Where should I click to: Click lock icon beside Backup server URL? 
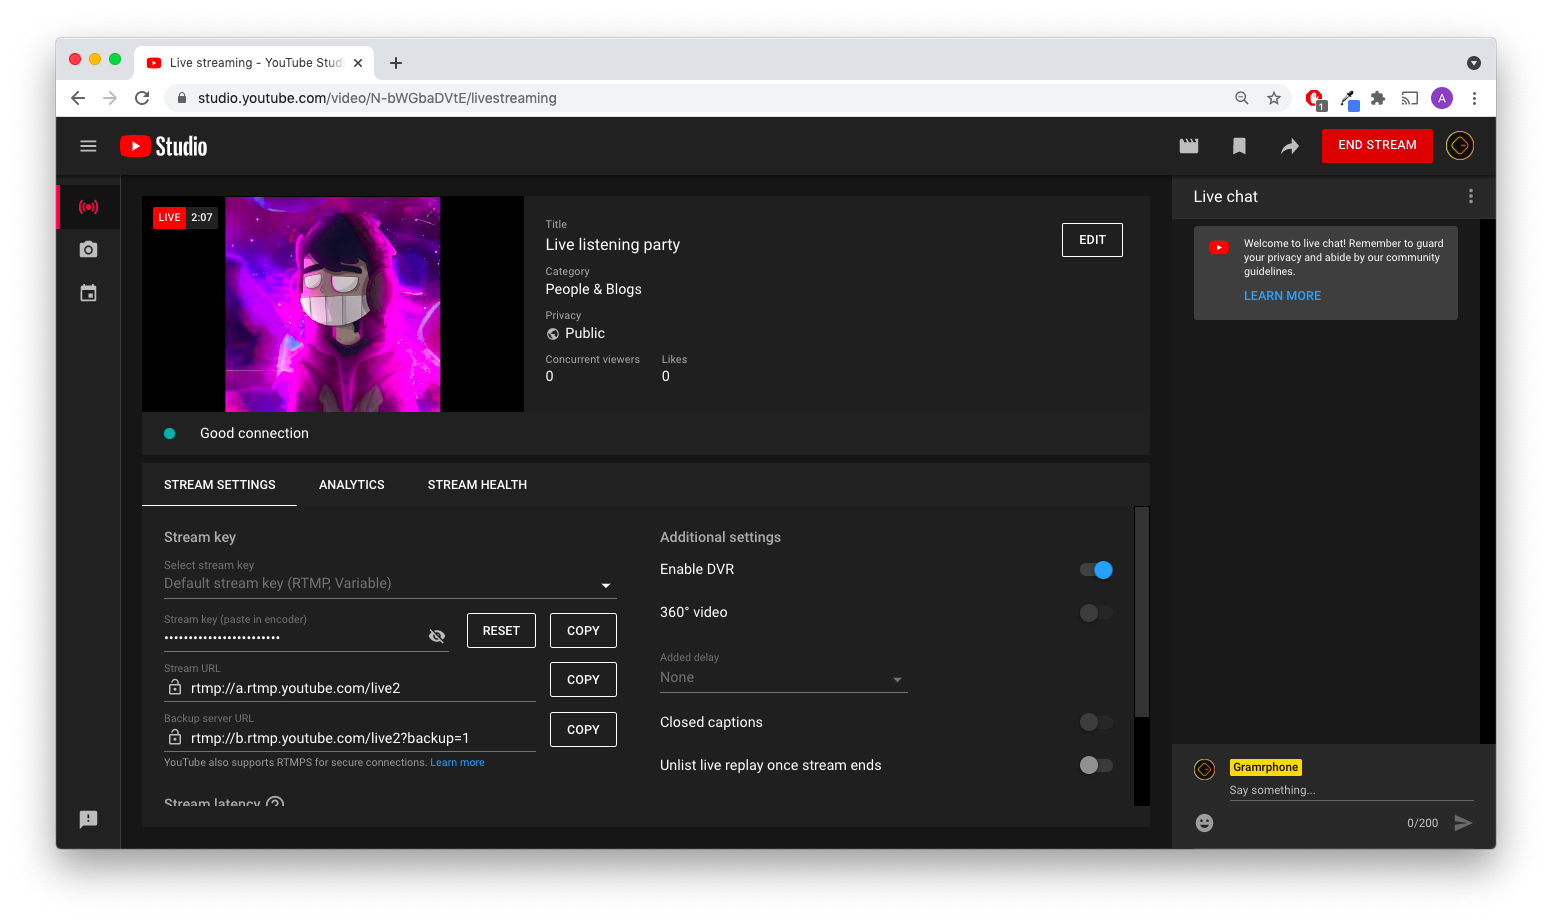pos(175,737)
